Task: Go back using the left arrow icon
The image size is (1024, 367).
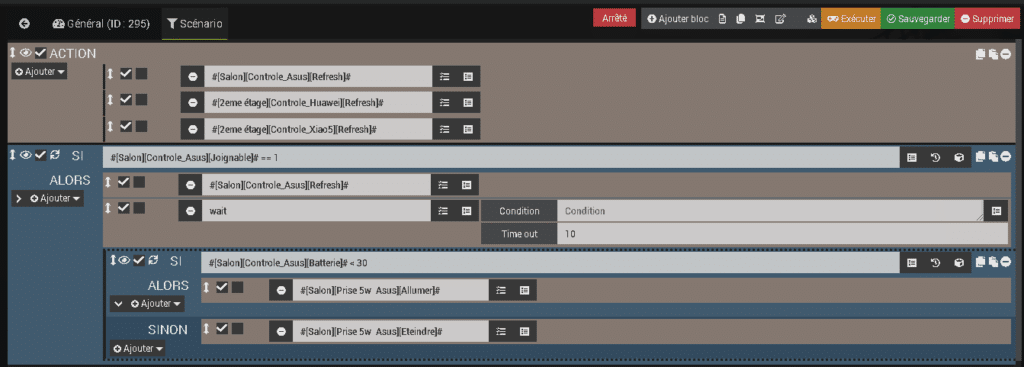Action: click(x=25, y=24)
